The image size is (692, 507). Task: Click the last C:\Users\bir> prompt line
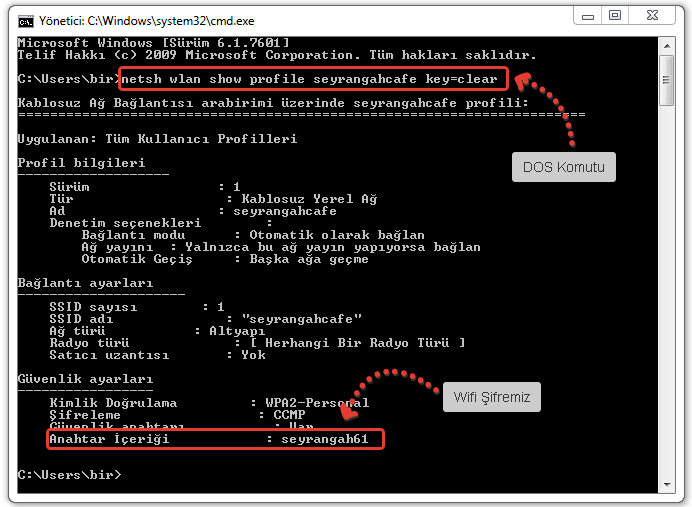click(65, 471)
